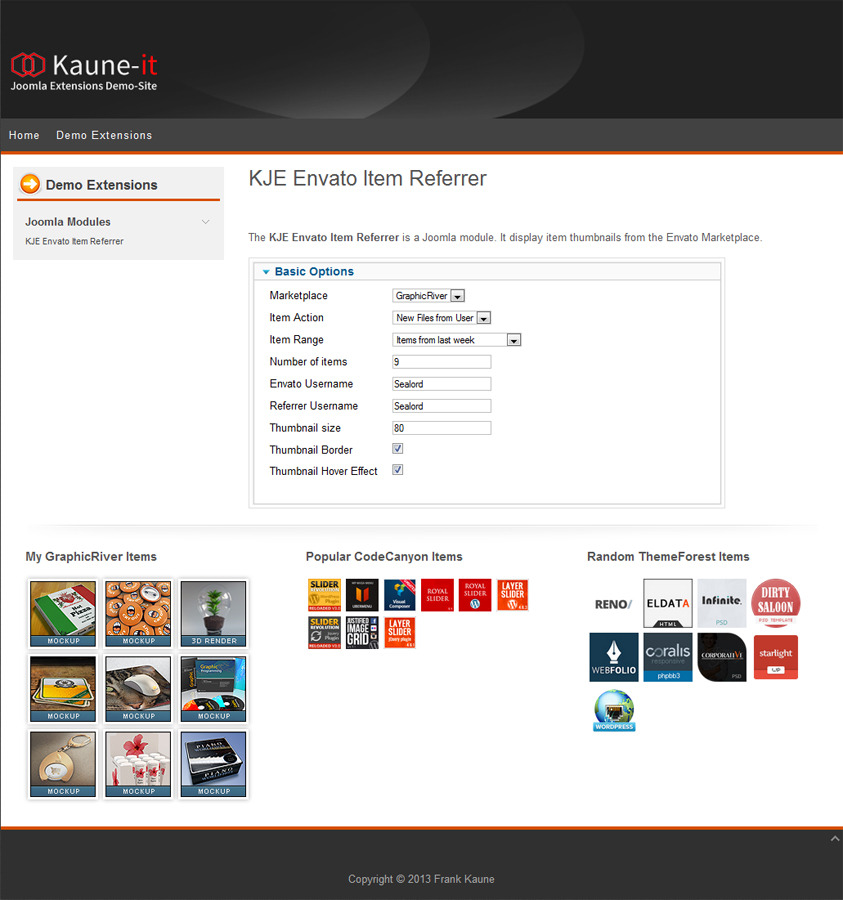Viewport: 843px width, 900px height.
Task: Open the Item Action dropdown
Action: (x=442, y=317)
